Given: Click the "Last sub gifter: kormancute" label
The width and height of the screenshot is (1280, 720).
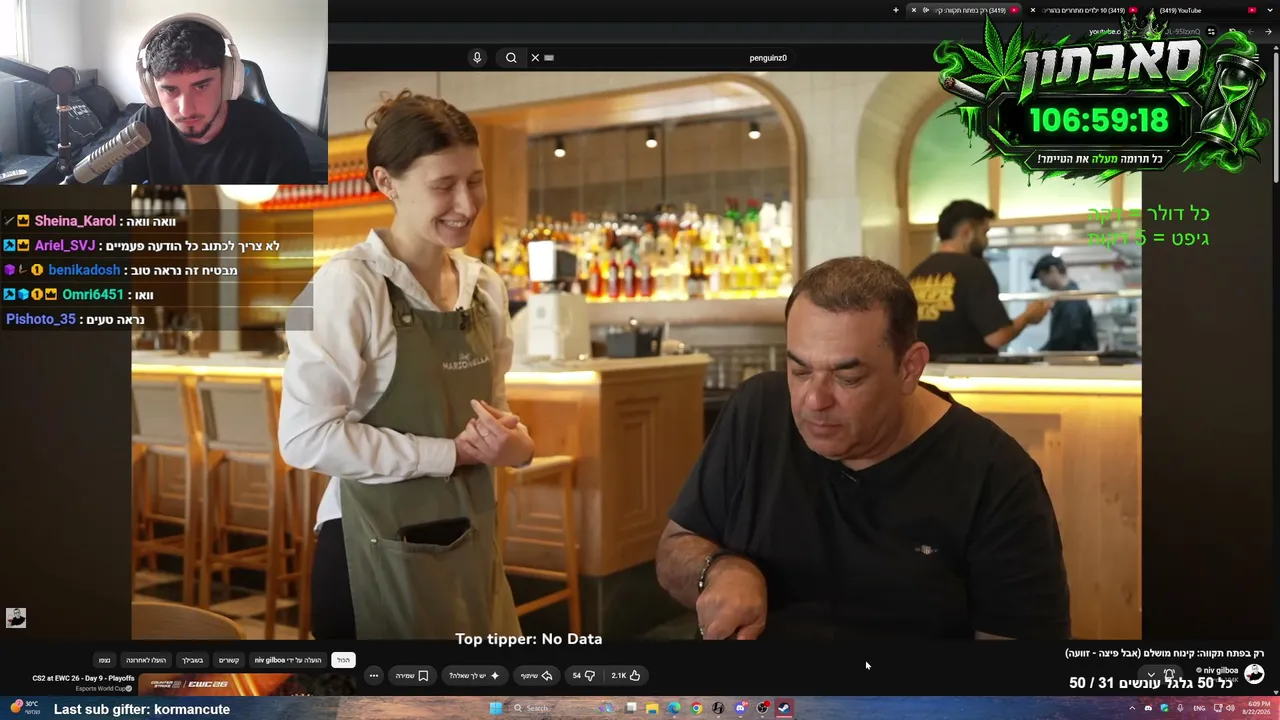Looking at the screenshot, I should coord(142,709).
